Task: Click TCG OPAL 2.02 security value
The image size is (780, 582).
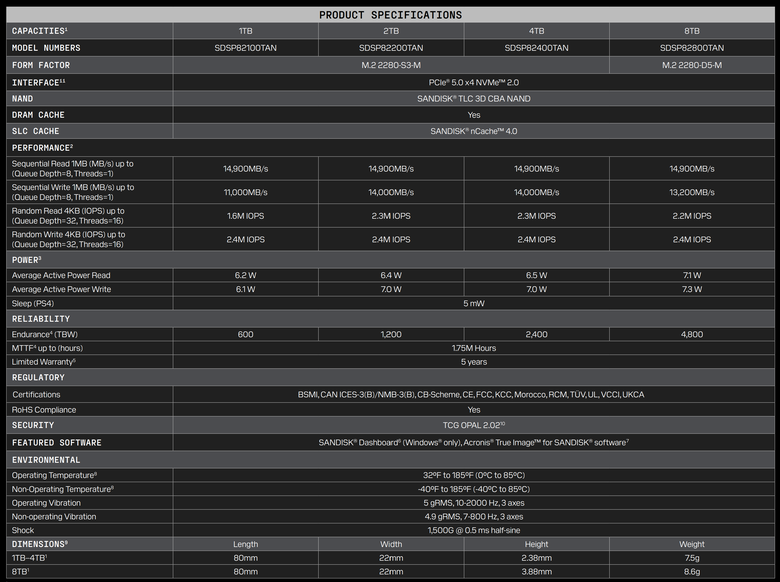Action: 474,425
